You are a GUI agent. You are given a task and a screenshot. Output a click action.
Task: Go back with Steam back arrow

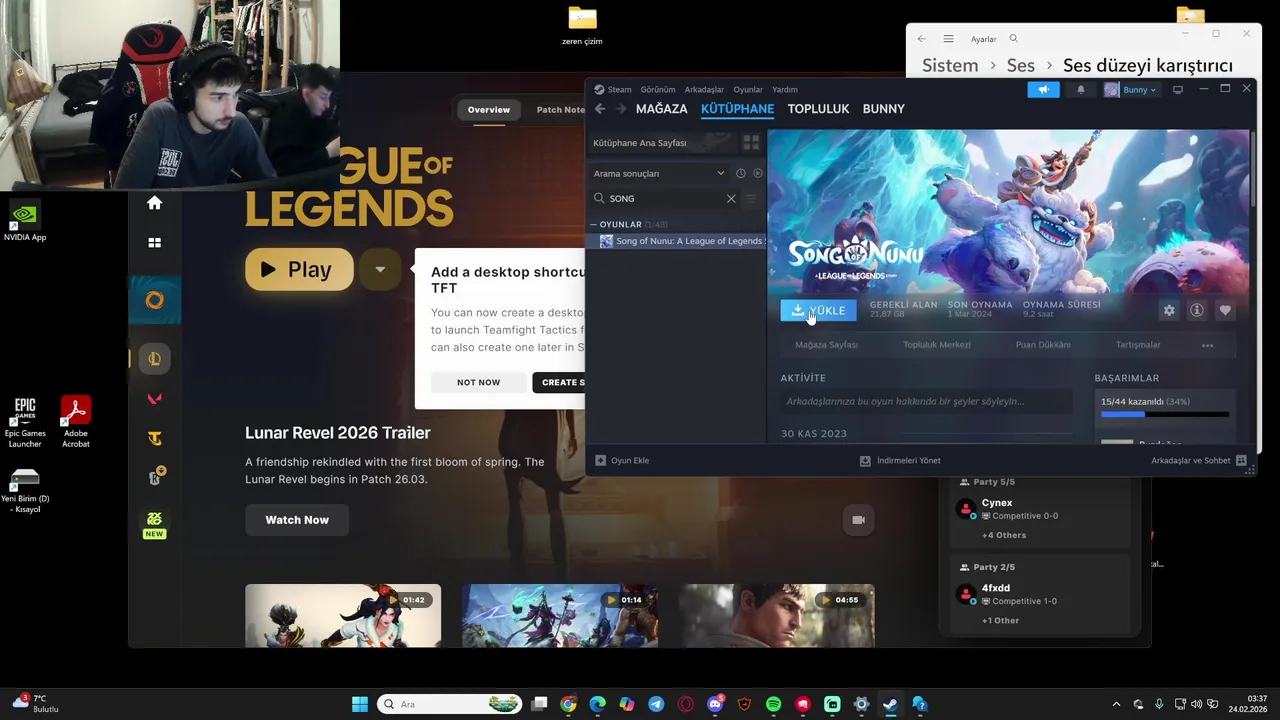pyautogui.click(x=600, y=109)
